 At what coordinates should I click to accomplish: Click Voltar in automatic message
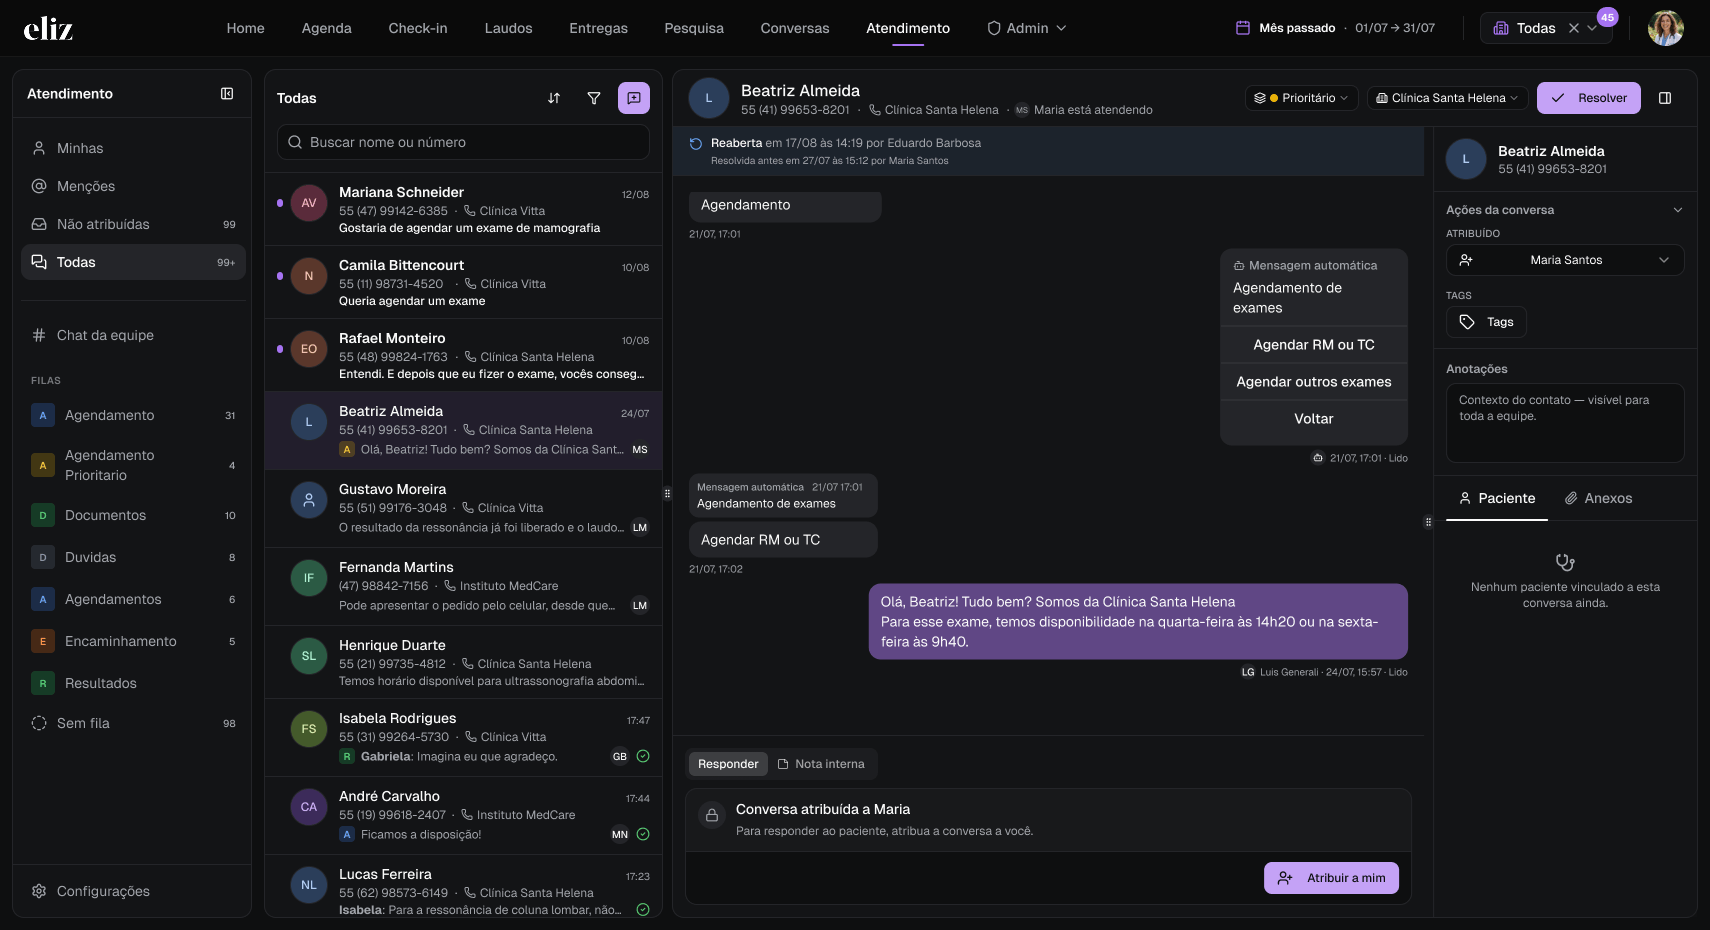coord(1314,419)
